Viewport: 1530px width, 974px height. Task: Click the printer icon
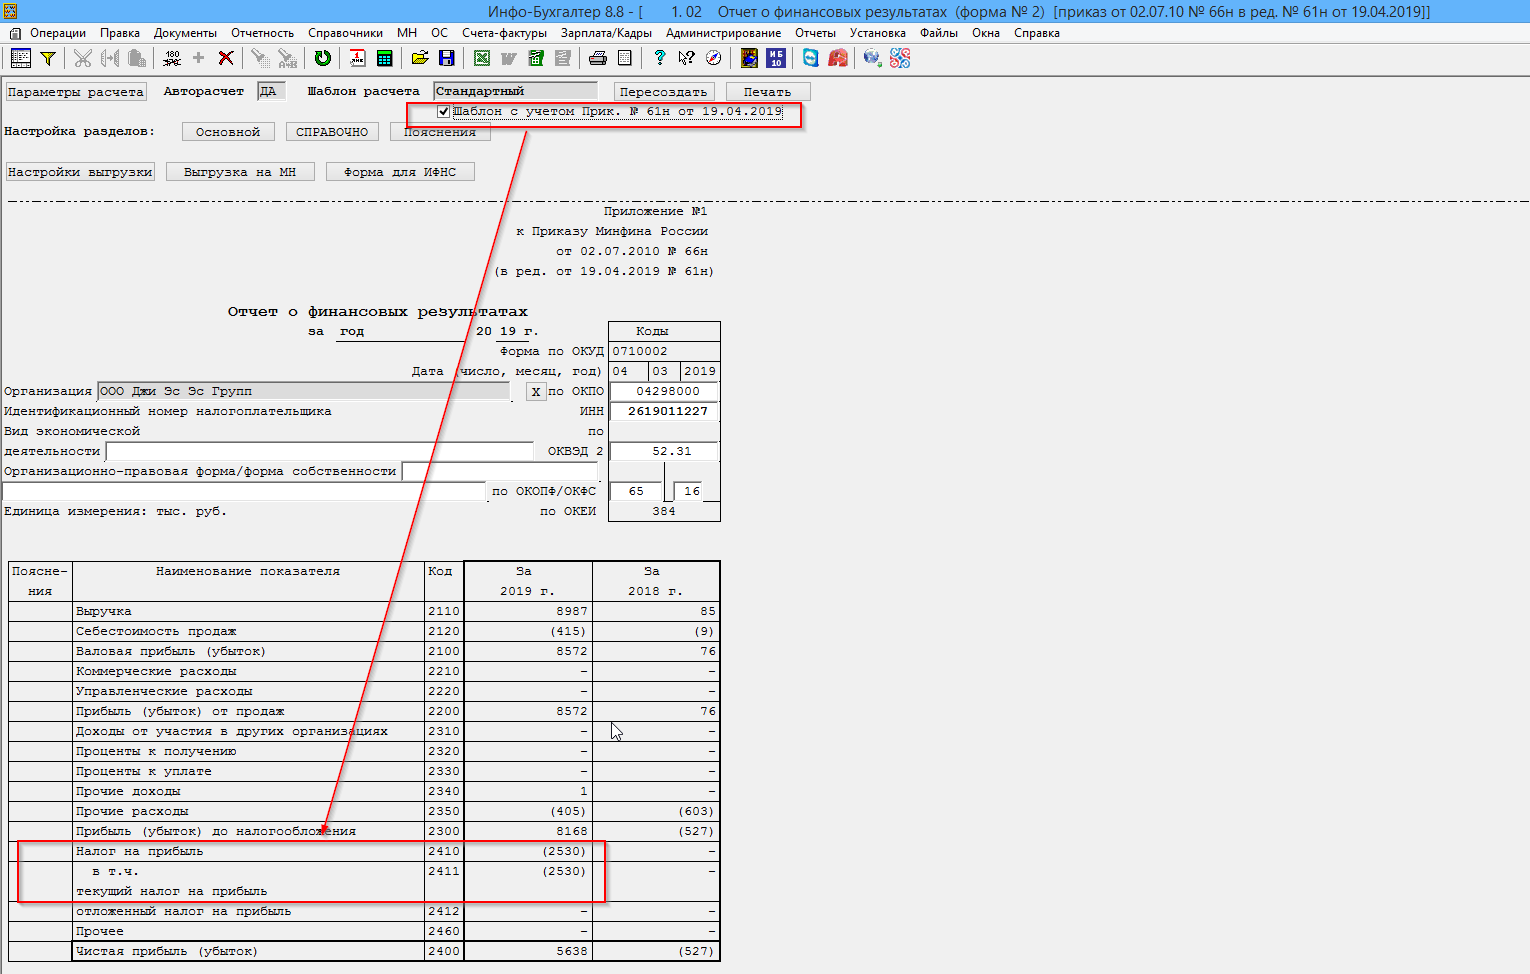[x=598, y=58]
